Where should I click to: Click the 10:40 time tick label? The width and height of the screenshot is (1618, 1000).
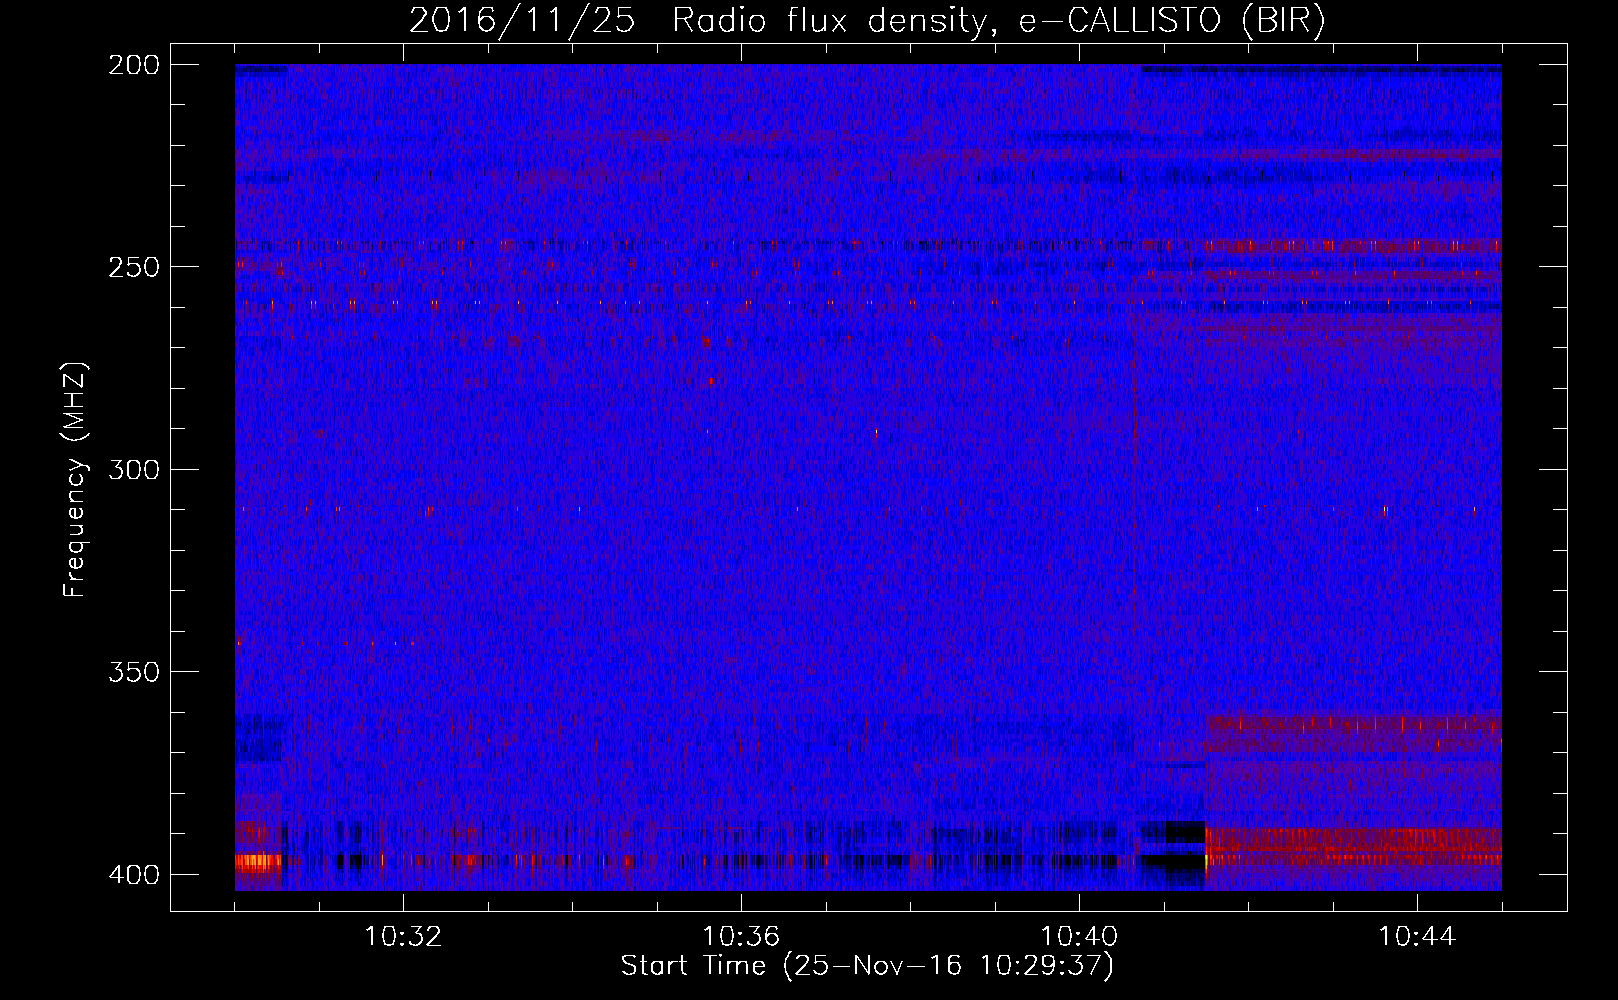click(x=1079, y=937)
